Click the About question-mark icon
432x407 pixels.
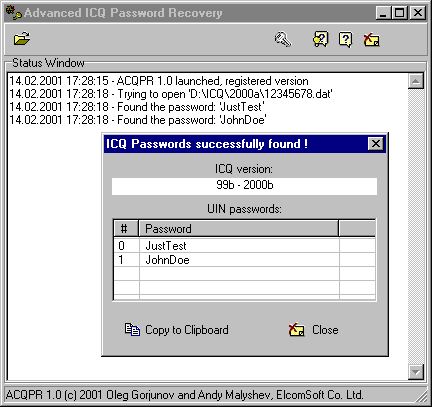(346, 40)
